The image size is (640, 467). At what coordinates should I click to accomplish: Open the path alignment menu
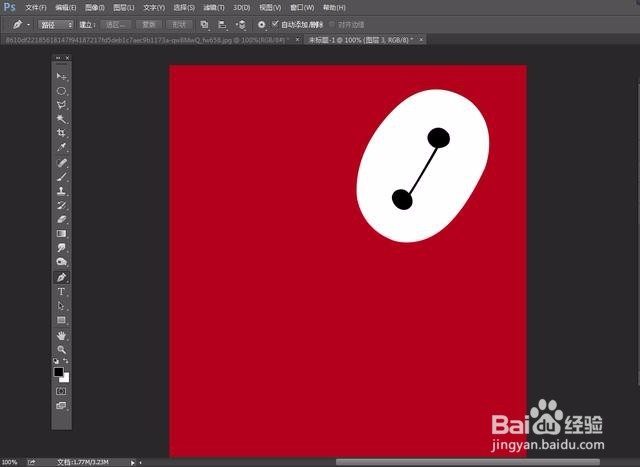(x=222, y=25)
